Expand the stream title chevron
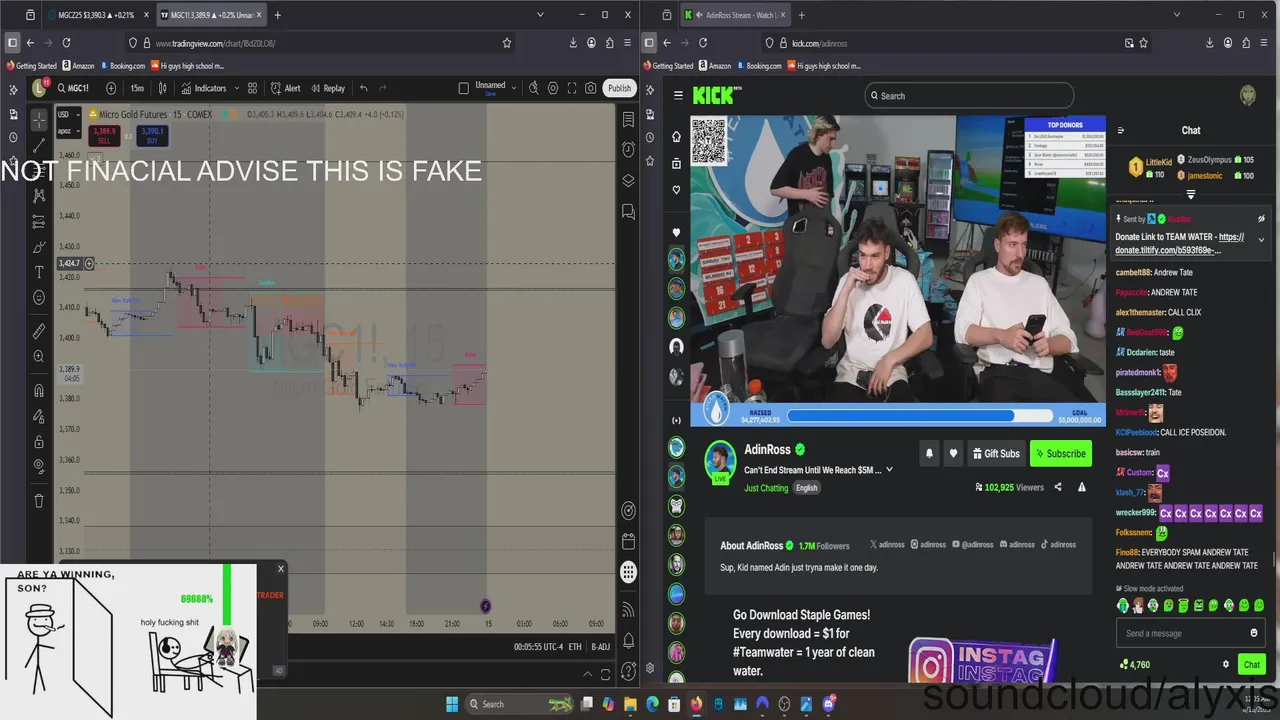Viewport: 1280px width, 720px height. coord(889,470)
